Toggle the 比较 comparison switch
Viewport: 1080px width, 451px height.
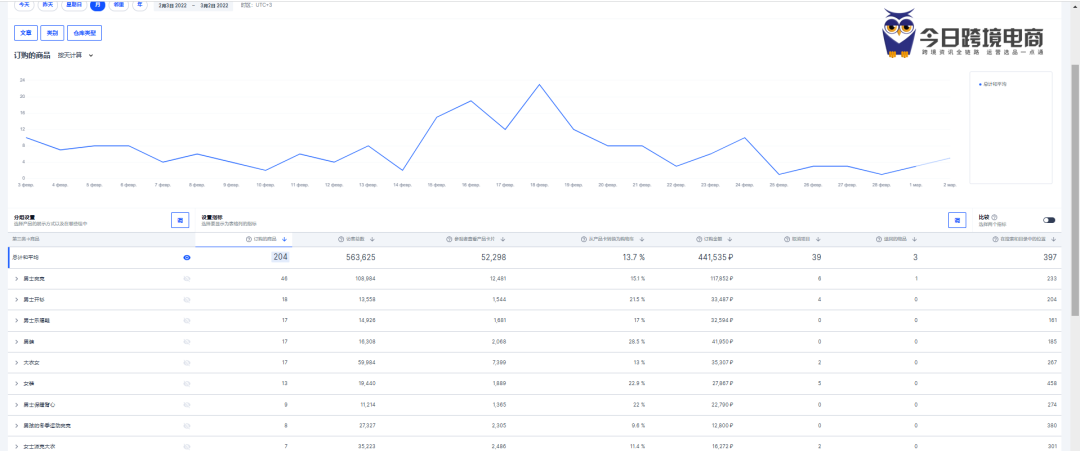click(1049, 220)
